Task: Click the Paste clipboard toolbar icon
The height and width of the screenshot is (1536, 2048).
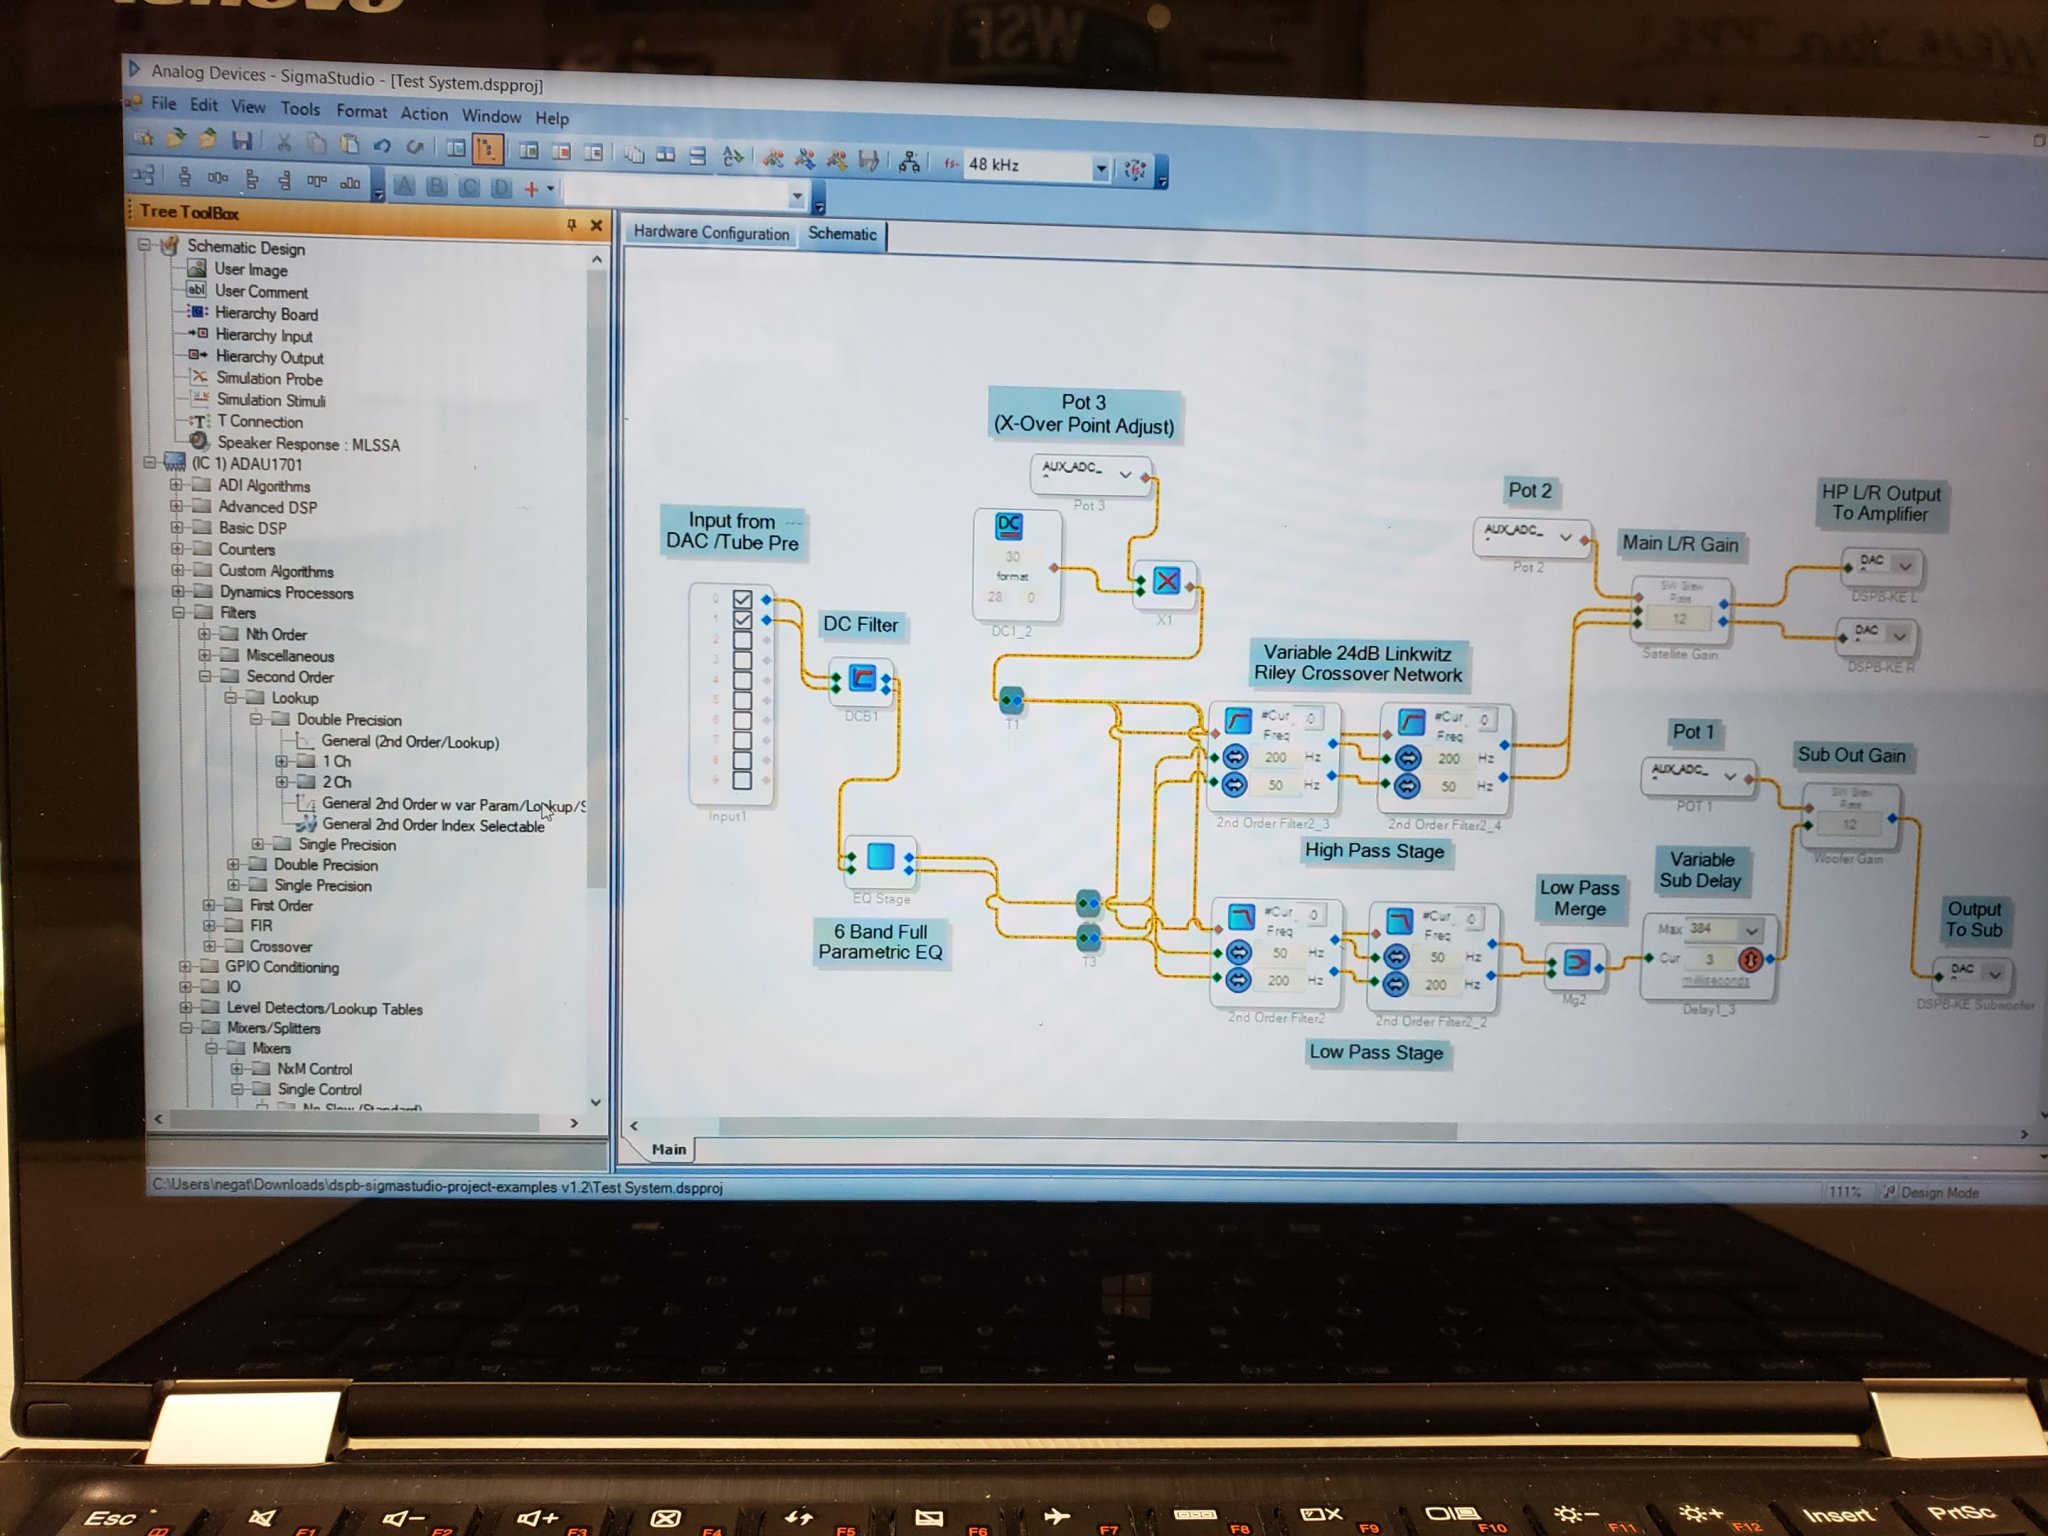Action: [x=349, y=145]
